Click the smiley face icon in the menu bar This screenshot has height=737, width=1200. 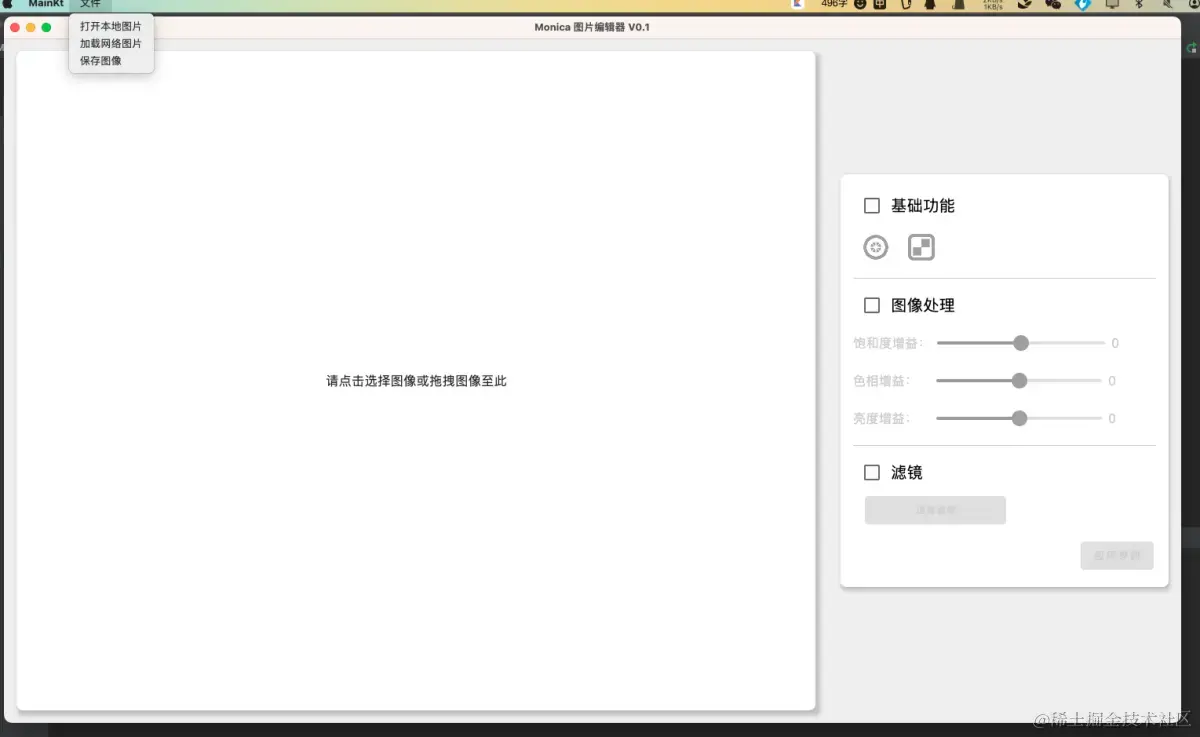pos(859,4)
